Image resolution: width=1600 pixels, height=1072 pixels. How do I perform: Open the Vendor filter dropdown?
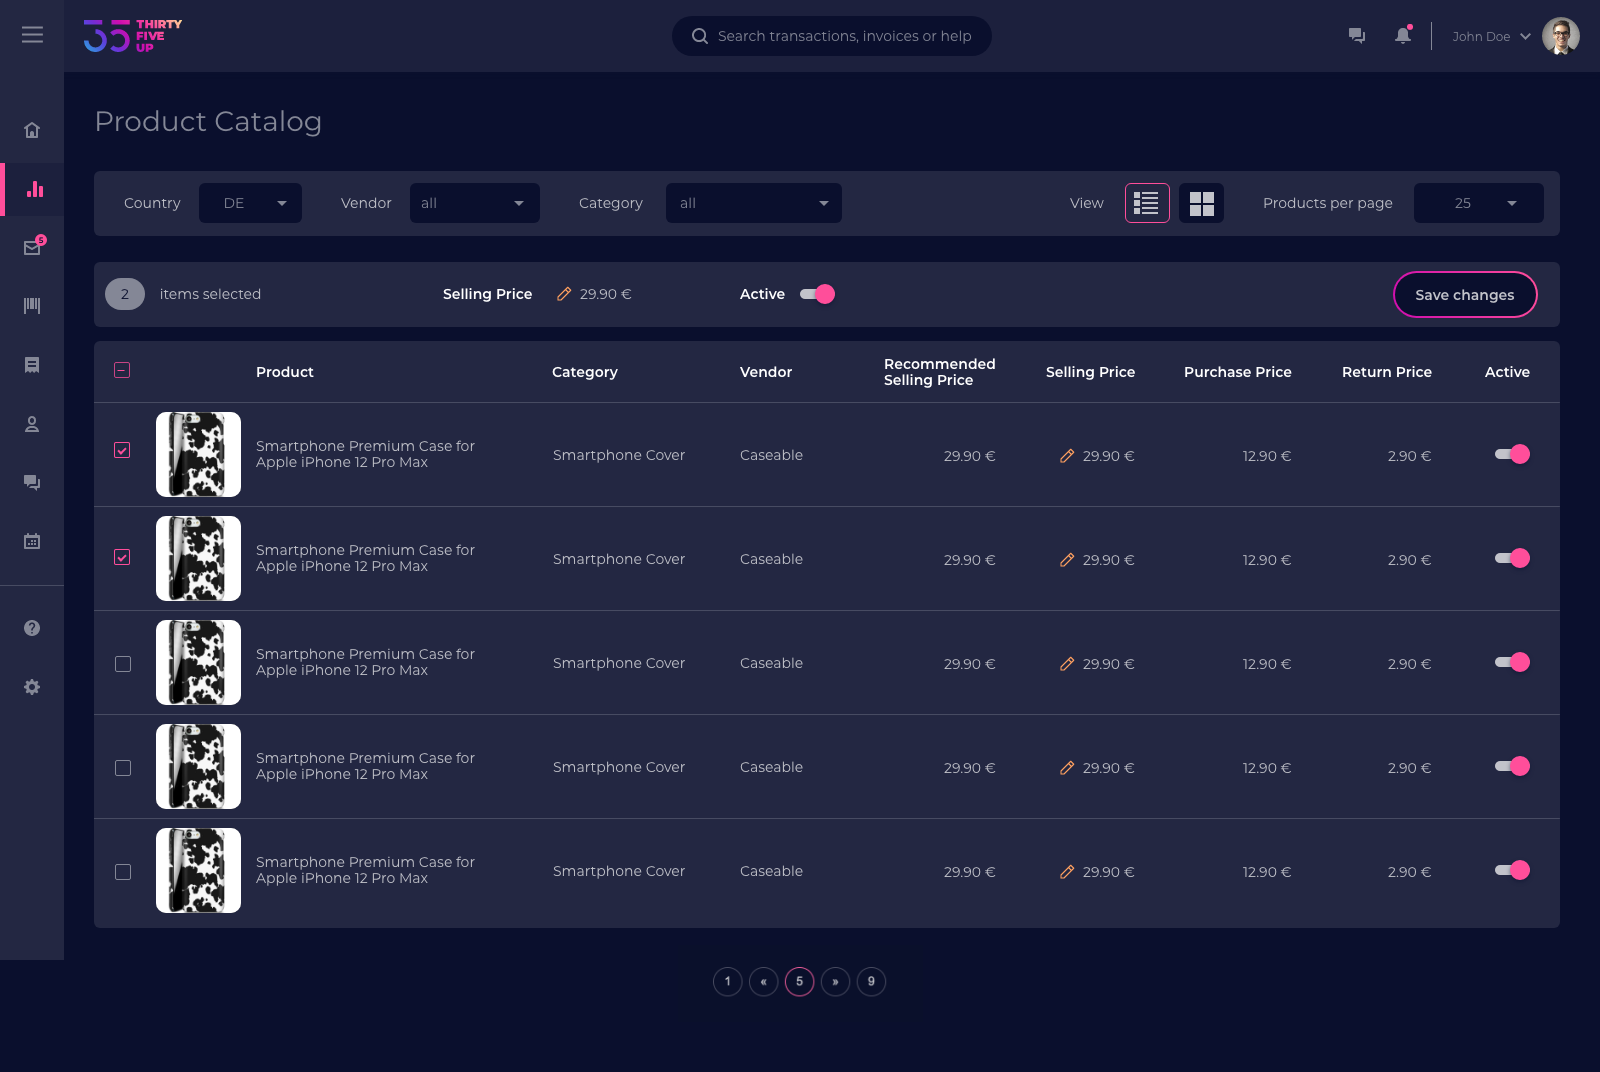click(475, 203)
